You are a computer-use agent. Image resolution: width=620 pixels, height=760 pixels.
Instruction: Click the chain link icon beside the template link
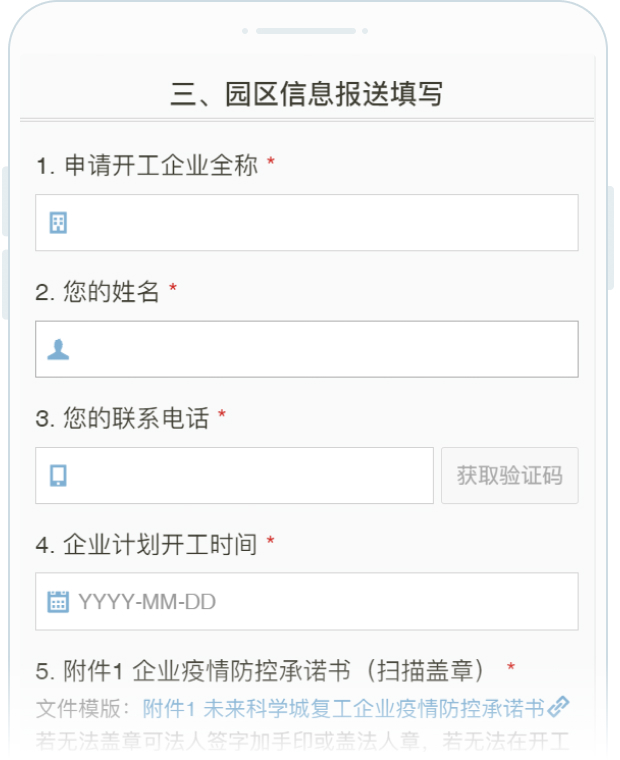click(559, 709)
